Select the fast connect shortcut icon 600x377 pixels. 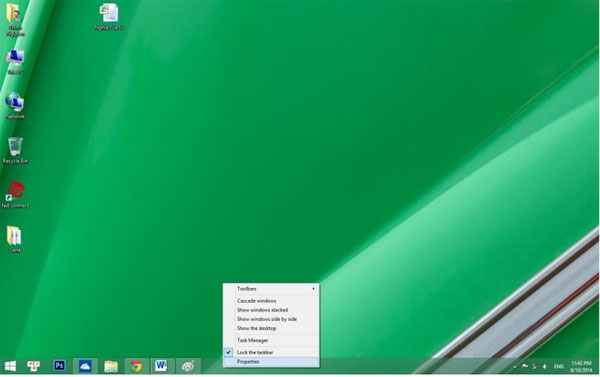pos(15,195)
